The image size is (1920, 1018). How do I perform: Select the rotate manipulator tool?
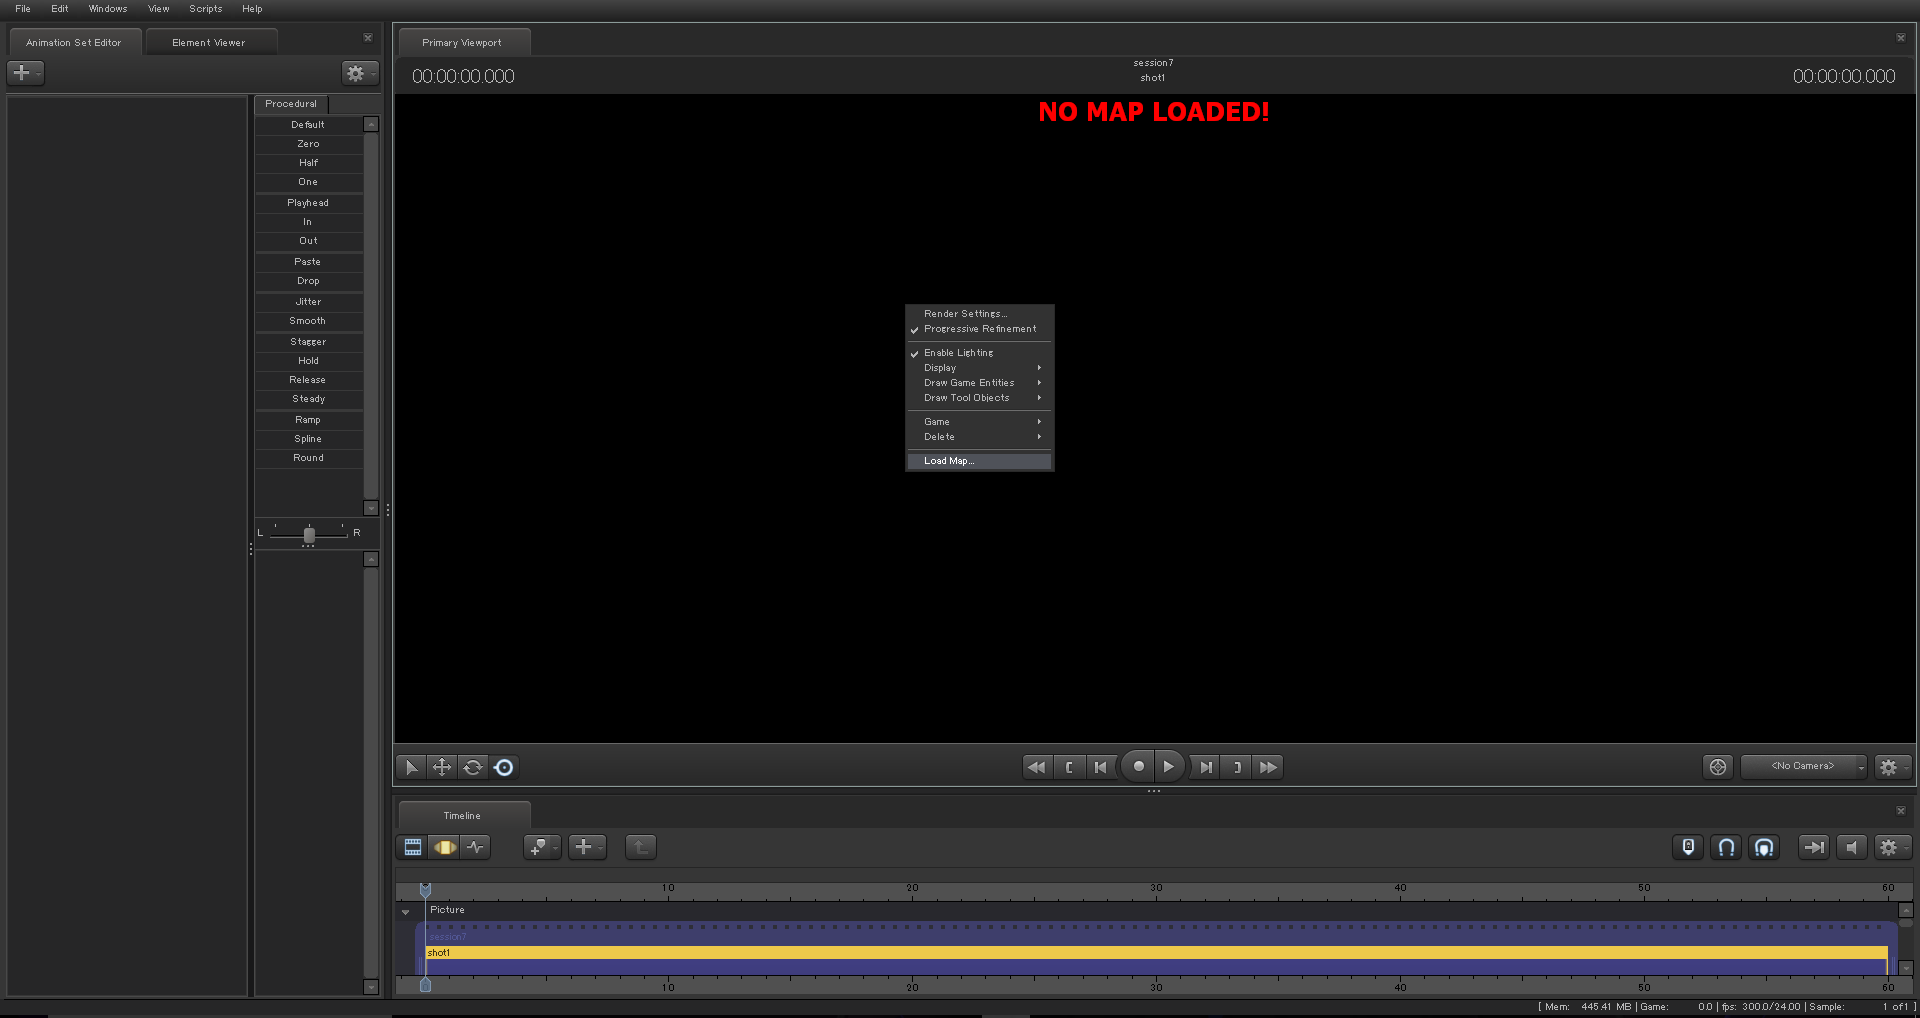(473, 767)
